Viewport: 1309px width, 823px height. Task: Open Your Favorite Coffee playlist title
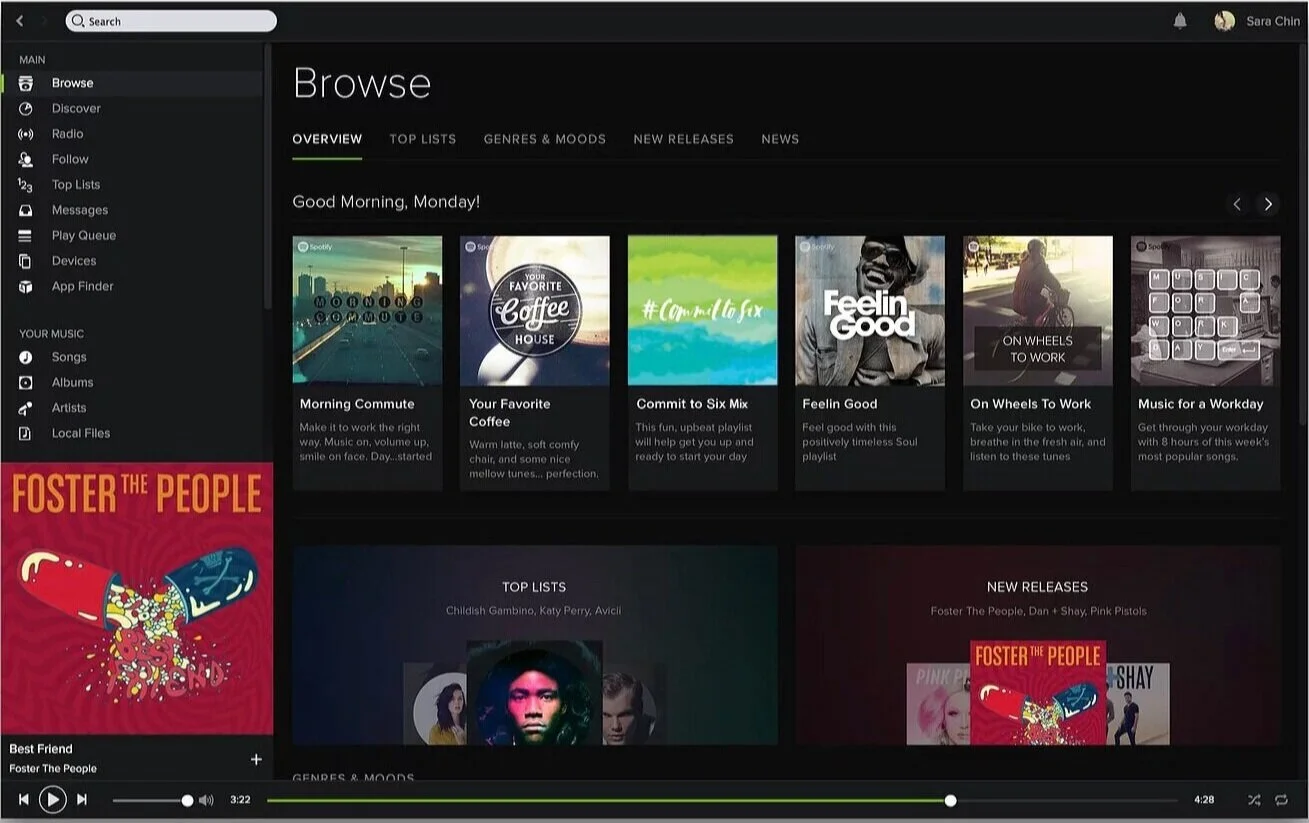tap(510, 413)
